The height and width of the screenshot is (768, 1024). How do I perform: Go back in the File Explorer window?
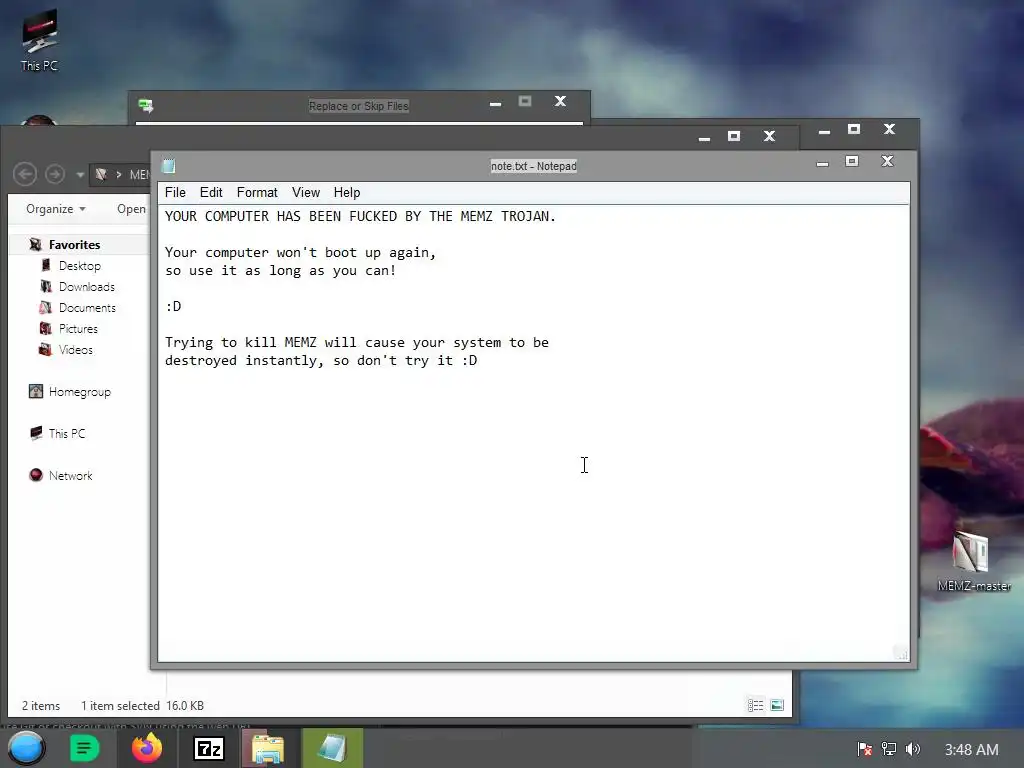(25, 174)
